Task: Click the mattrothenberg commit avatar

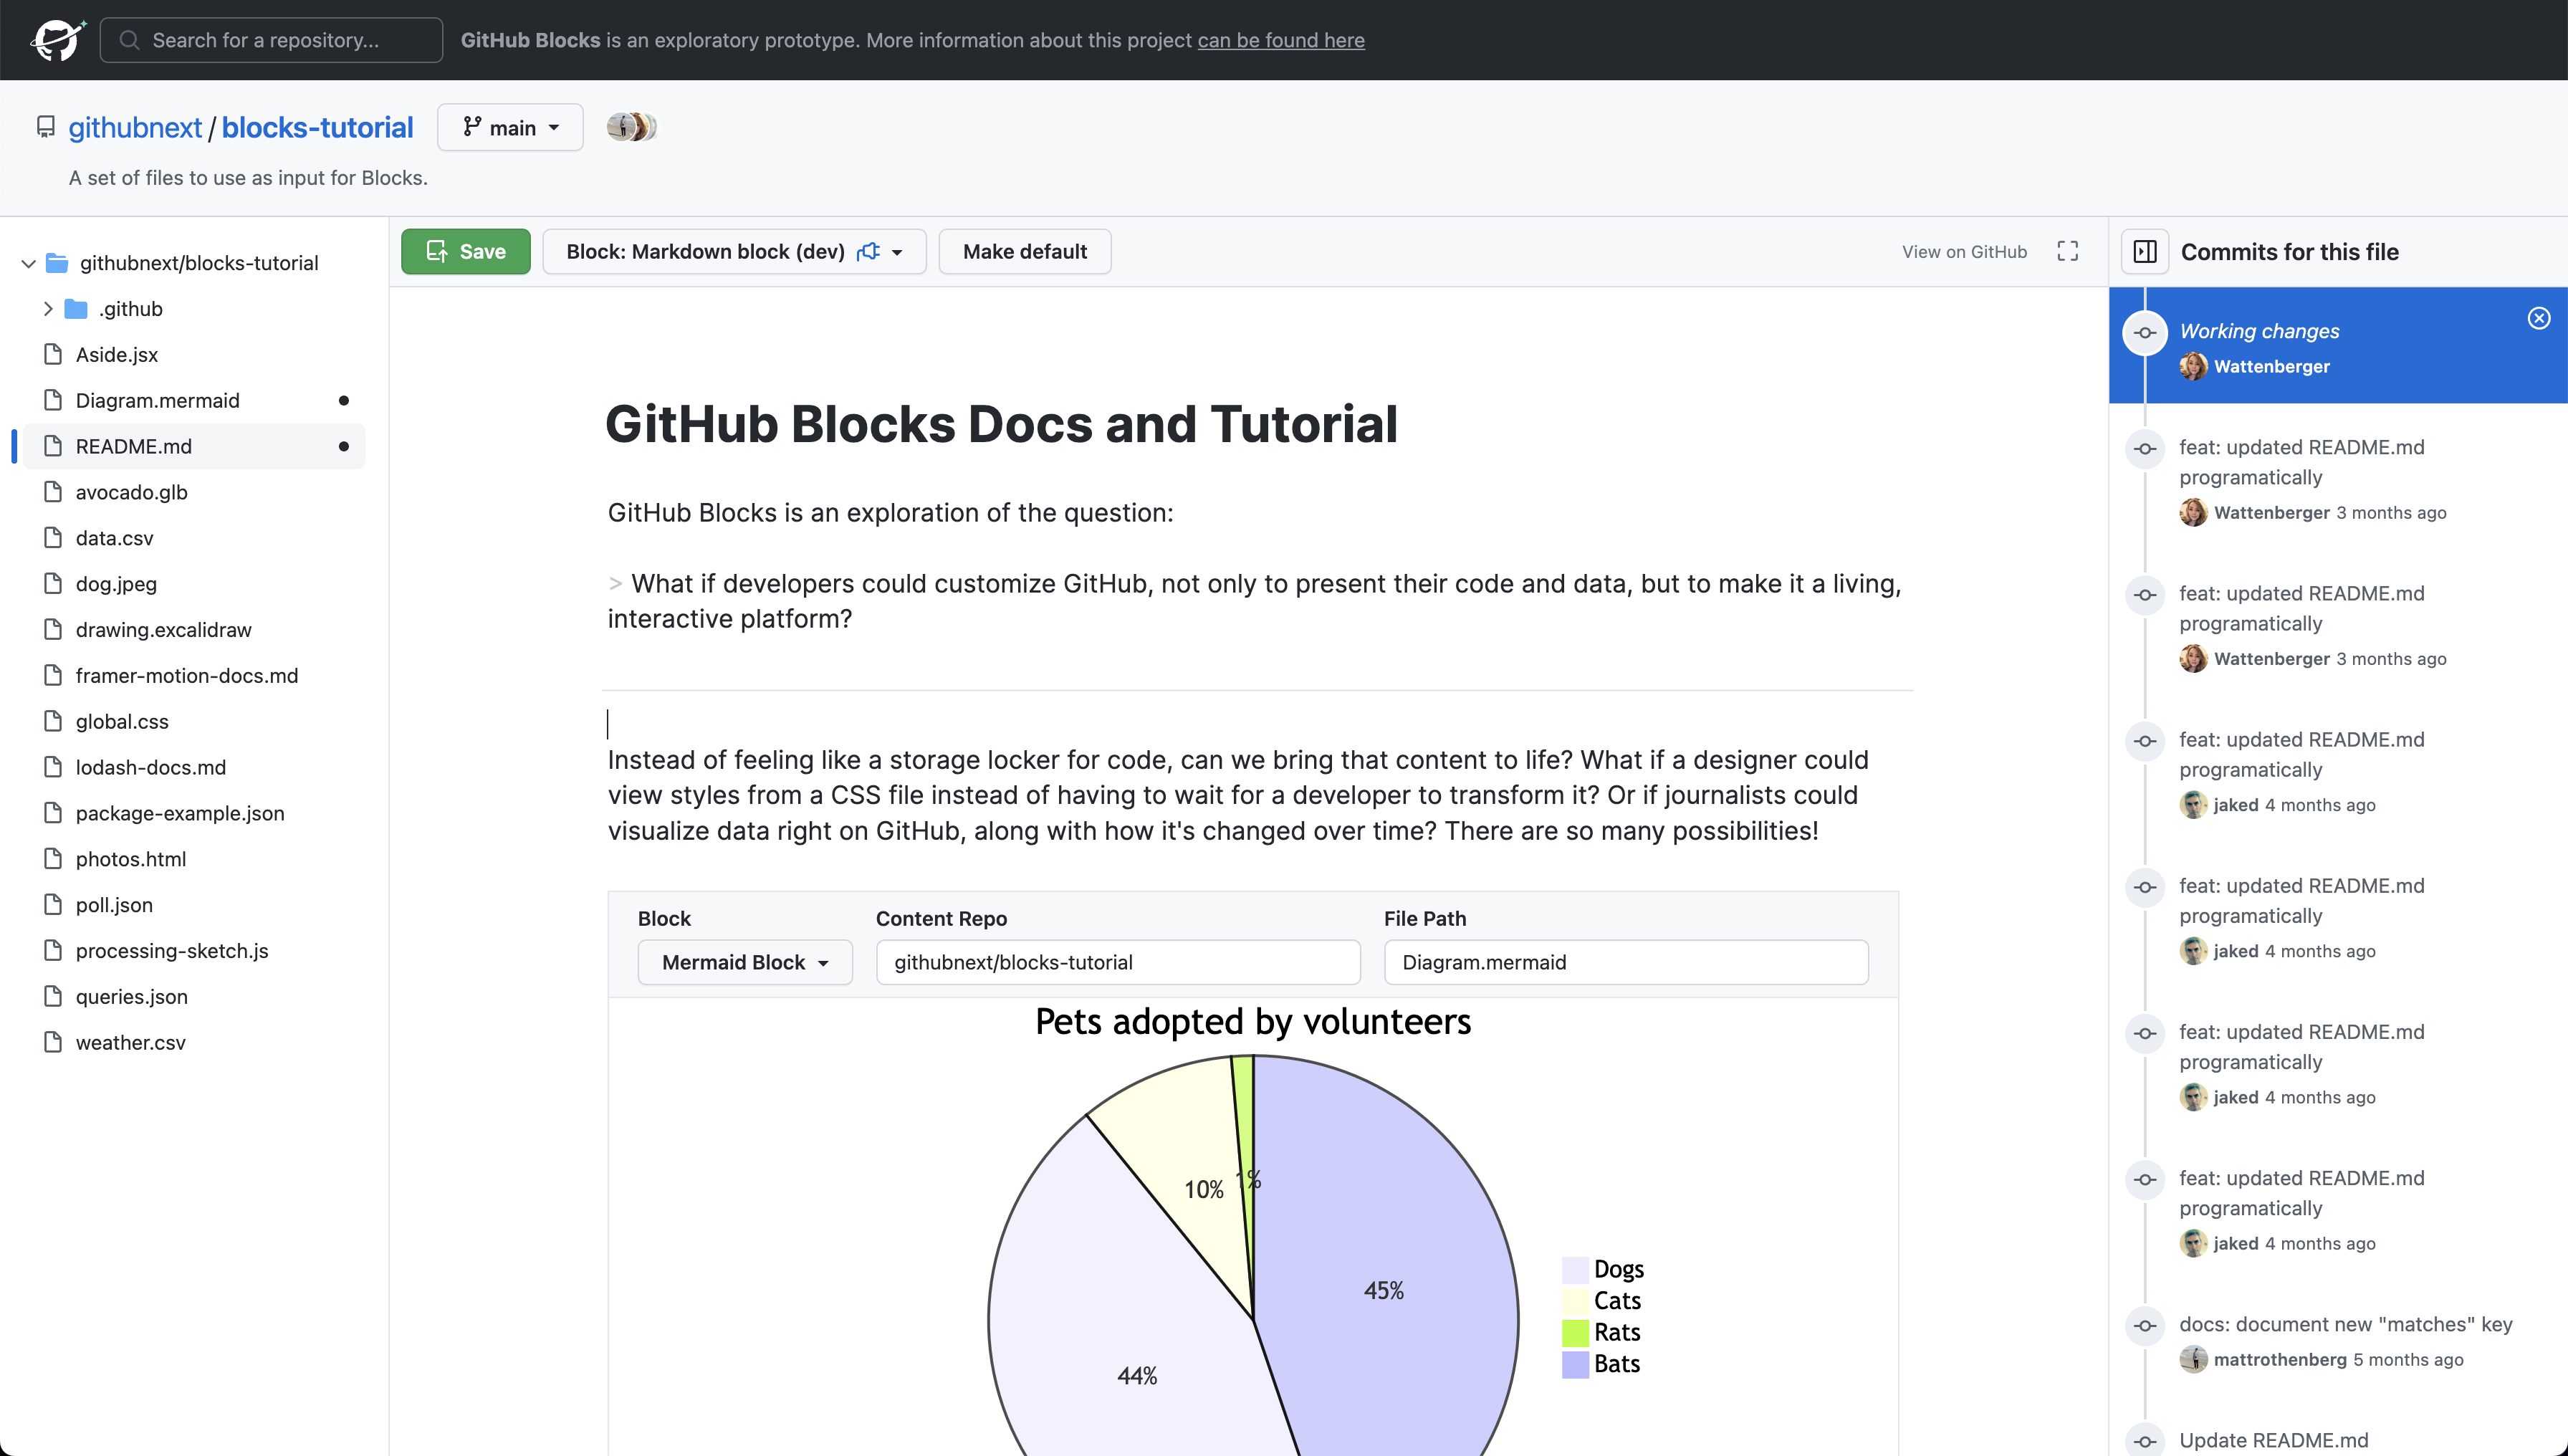Action: (x=2193, y=1359)
